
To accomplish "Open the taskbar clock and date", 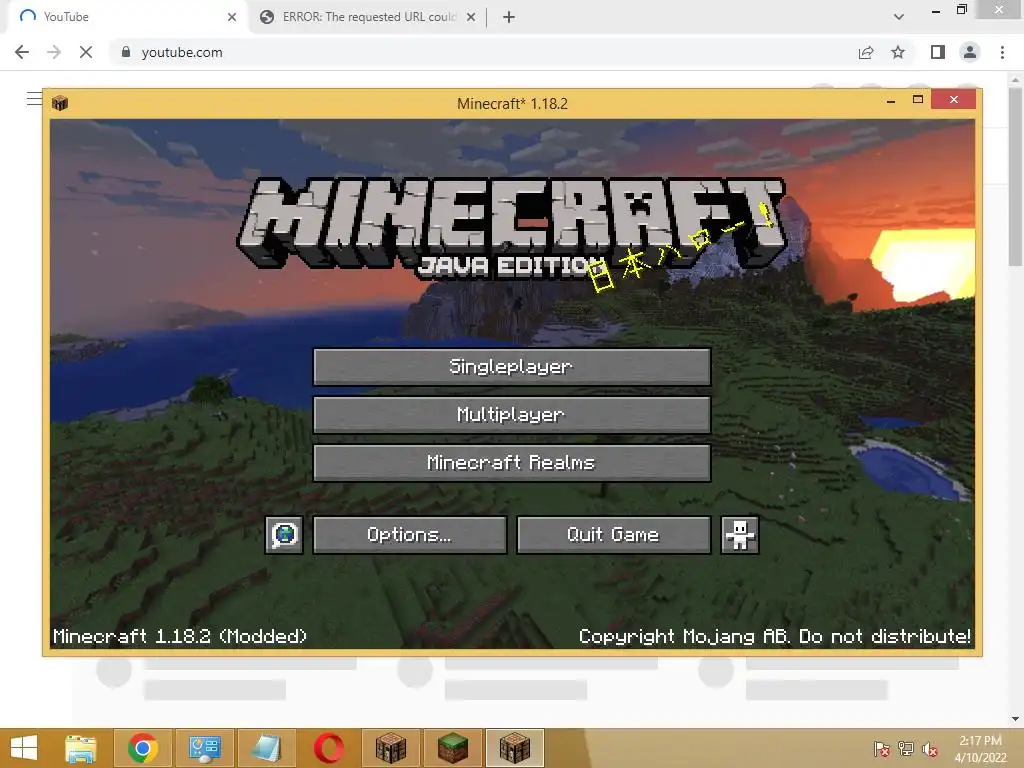I will point(980,749).
